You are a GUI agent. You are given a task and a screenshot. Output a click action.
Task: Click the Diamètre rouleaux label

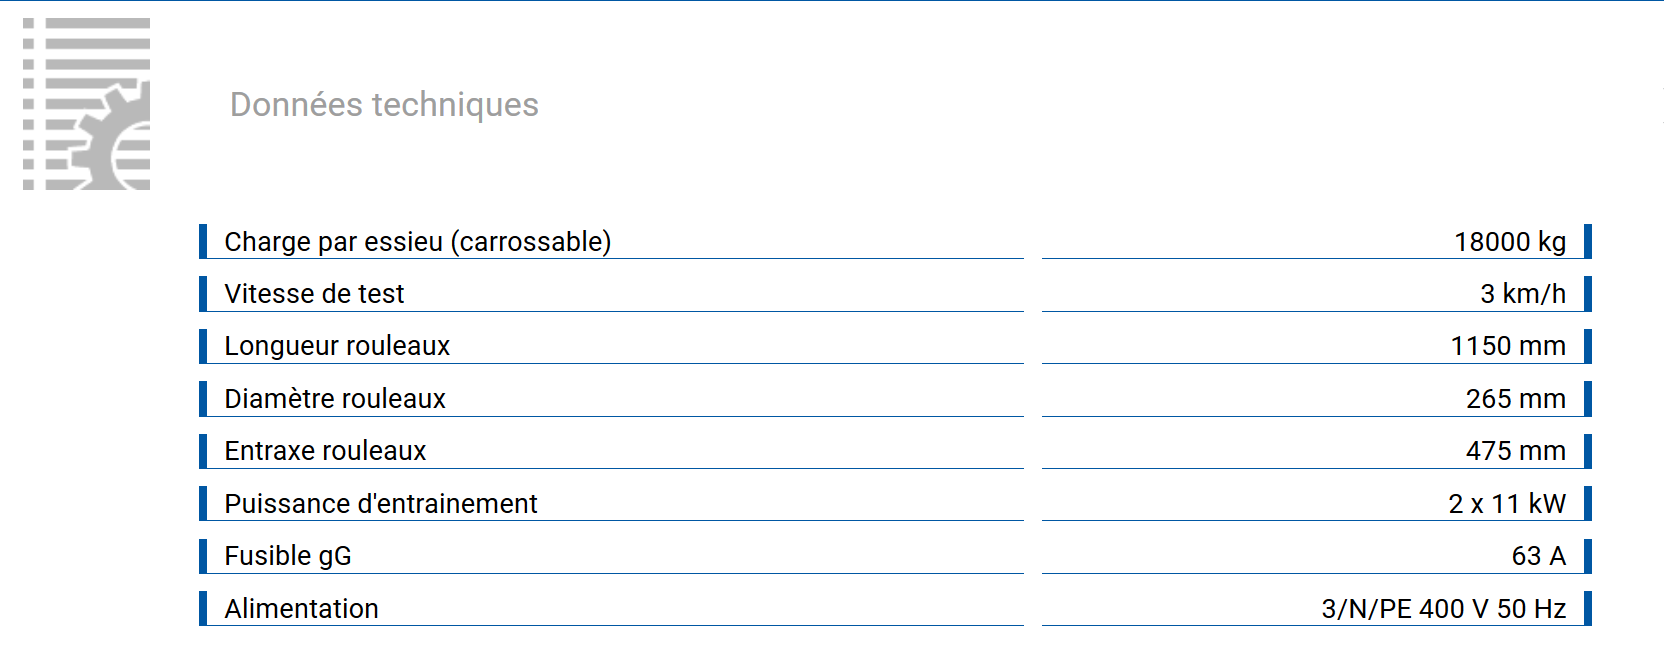pyautogui.click(x=335, y=399)
